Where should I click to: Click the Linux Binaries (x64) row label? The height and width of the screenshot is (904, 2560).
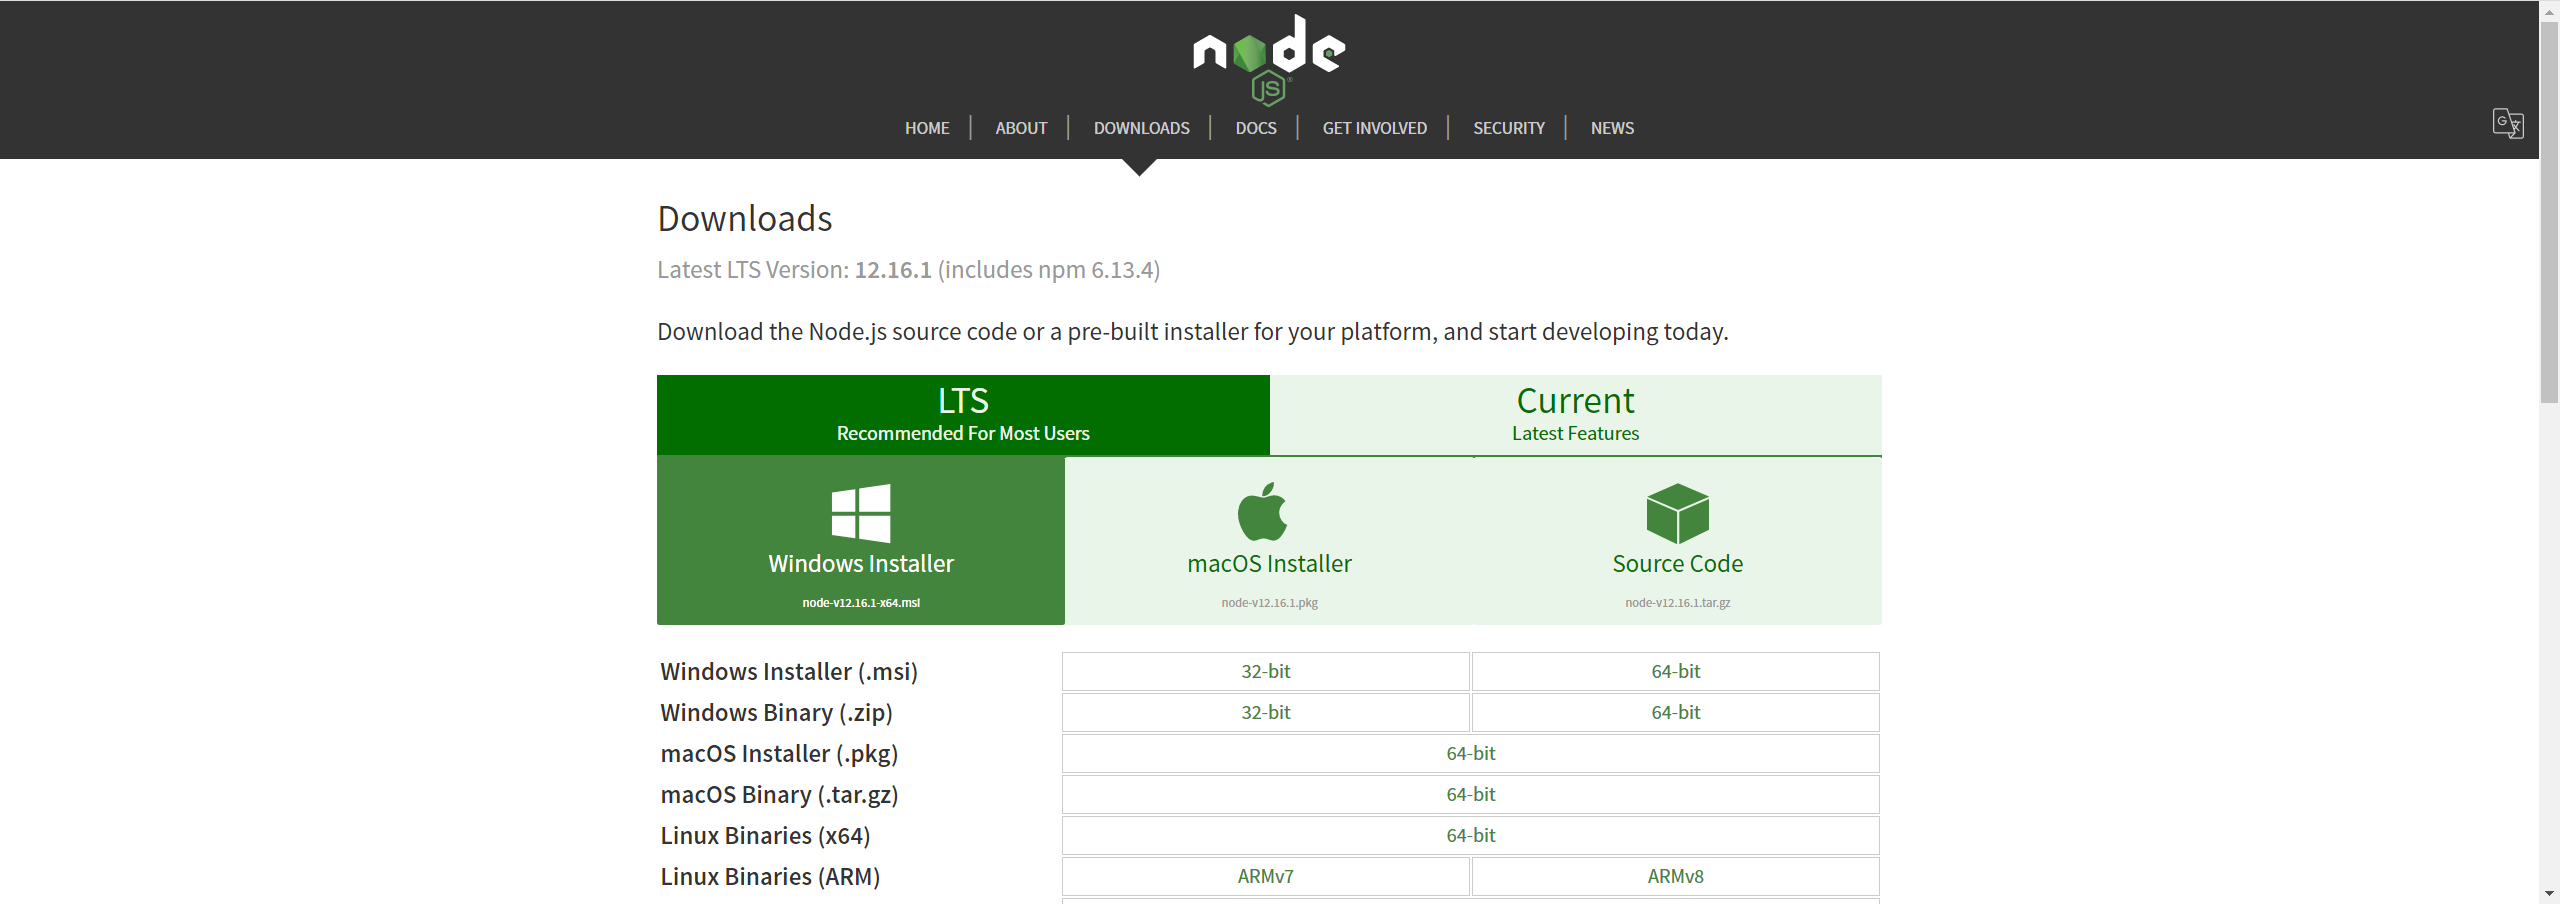coord(765,836)
